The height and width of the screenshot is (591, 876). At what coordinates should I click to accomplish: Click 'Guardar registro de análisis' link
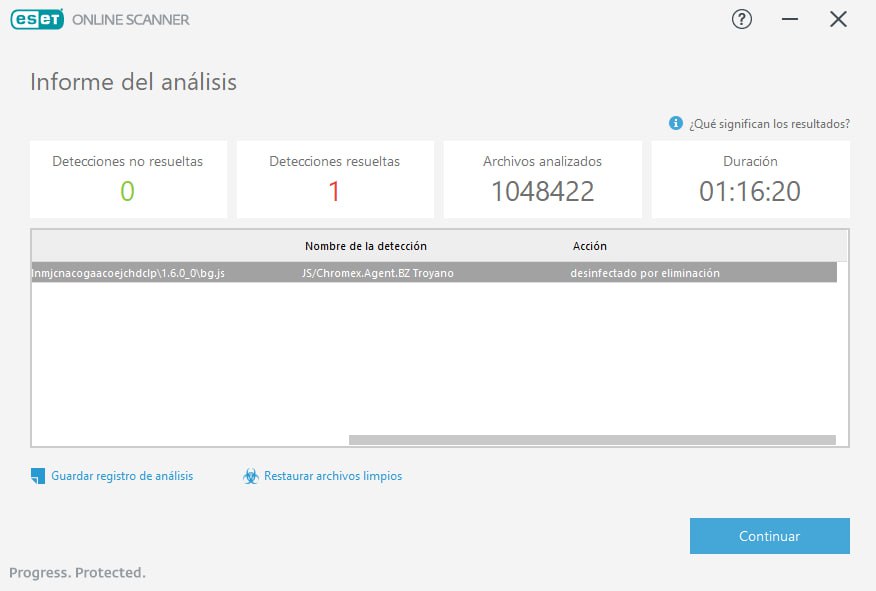pyautogui.click(x=122, y=476)
